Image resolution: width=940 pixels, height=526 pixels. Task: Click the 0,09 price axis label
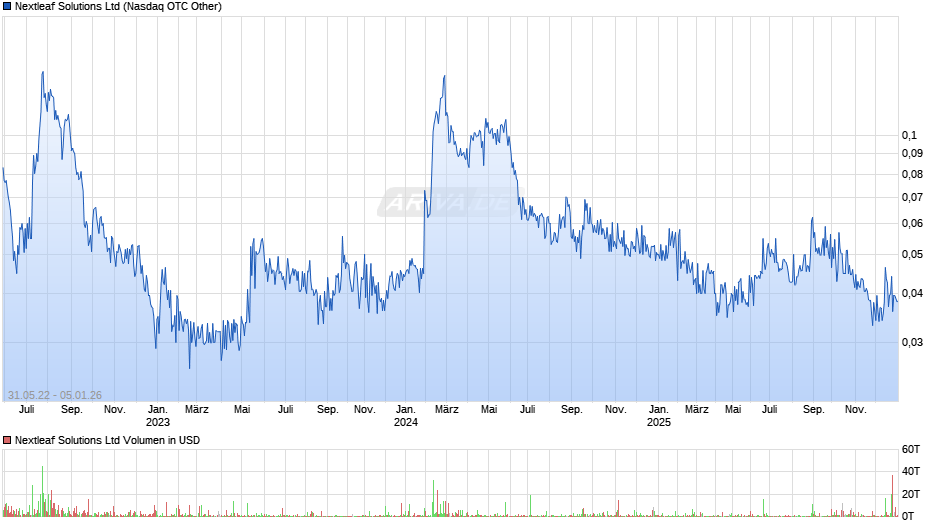[912, 154]
